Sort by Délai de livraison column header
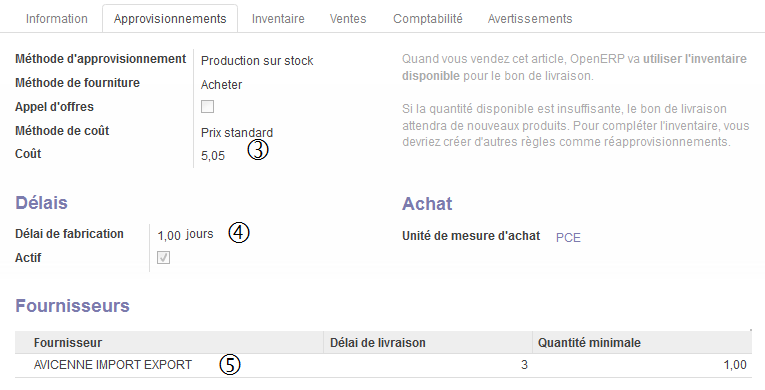 click(x=428, y=343)
